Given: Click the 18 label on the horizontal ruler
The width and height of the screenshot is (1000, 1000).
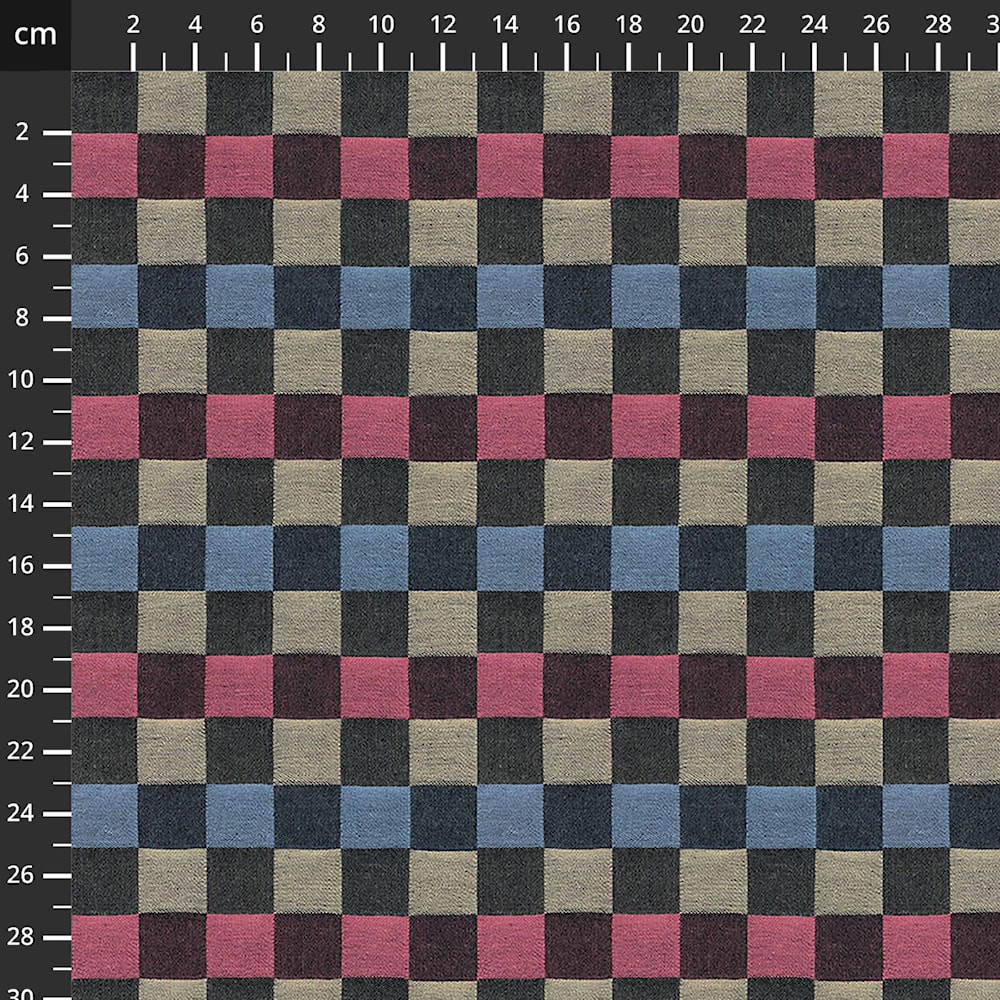Looking at the screenshot, I should tap(628, 25).
